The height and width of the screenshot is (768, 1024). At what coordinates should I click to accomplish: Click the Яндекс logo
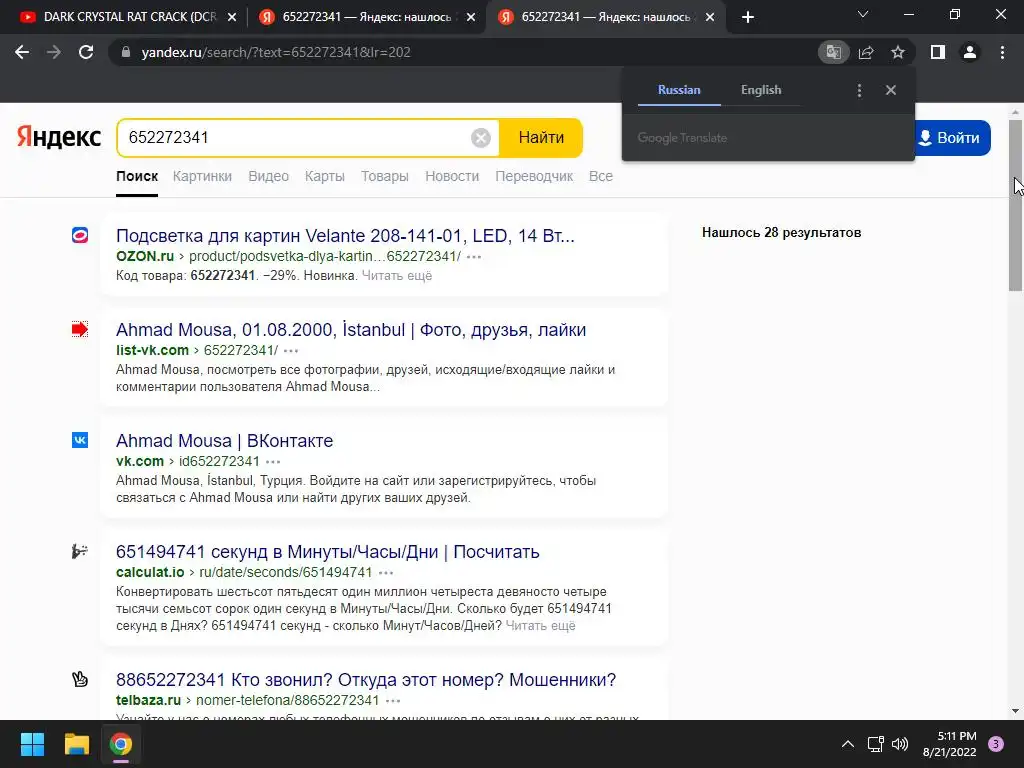[x=59, y=137]
